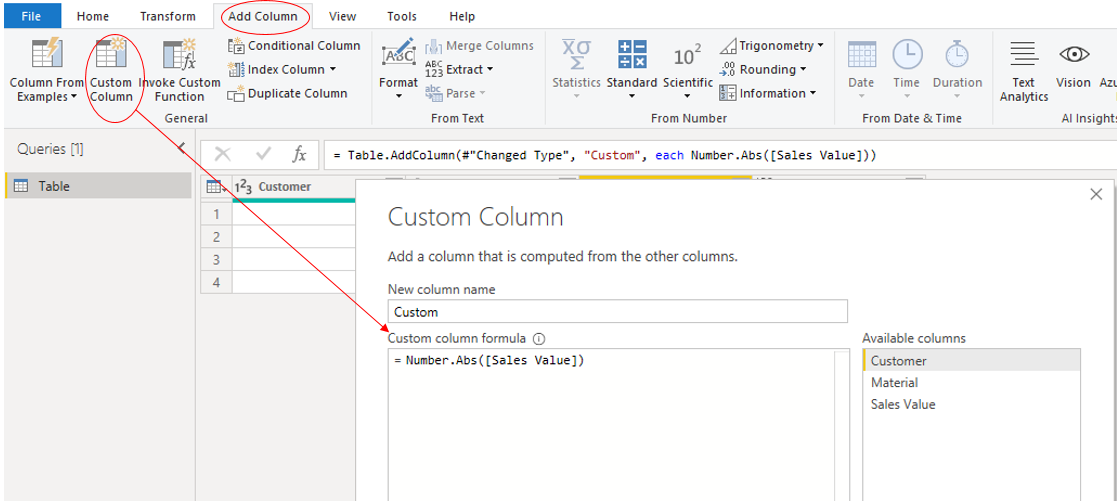Click the Custom Column icon

click(x=110, y=54)
